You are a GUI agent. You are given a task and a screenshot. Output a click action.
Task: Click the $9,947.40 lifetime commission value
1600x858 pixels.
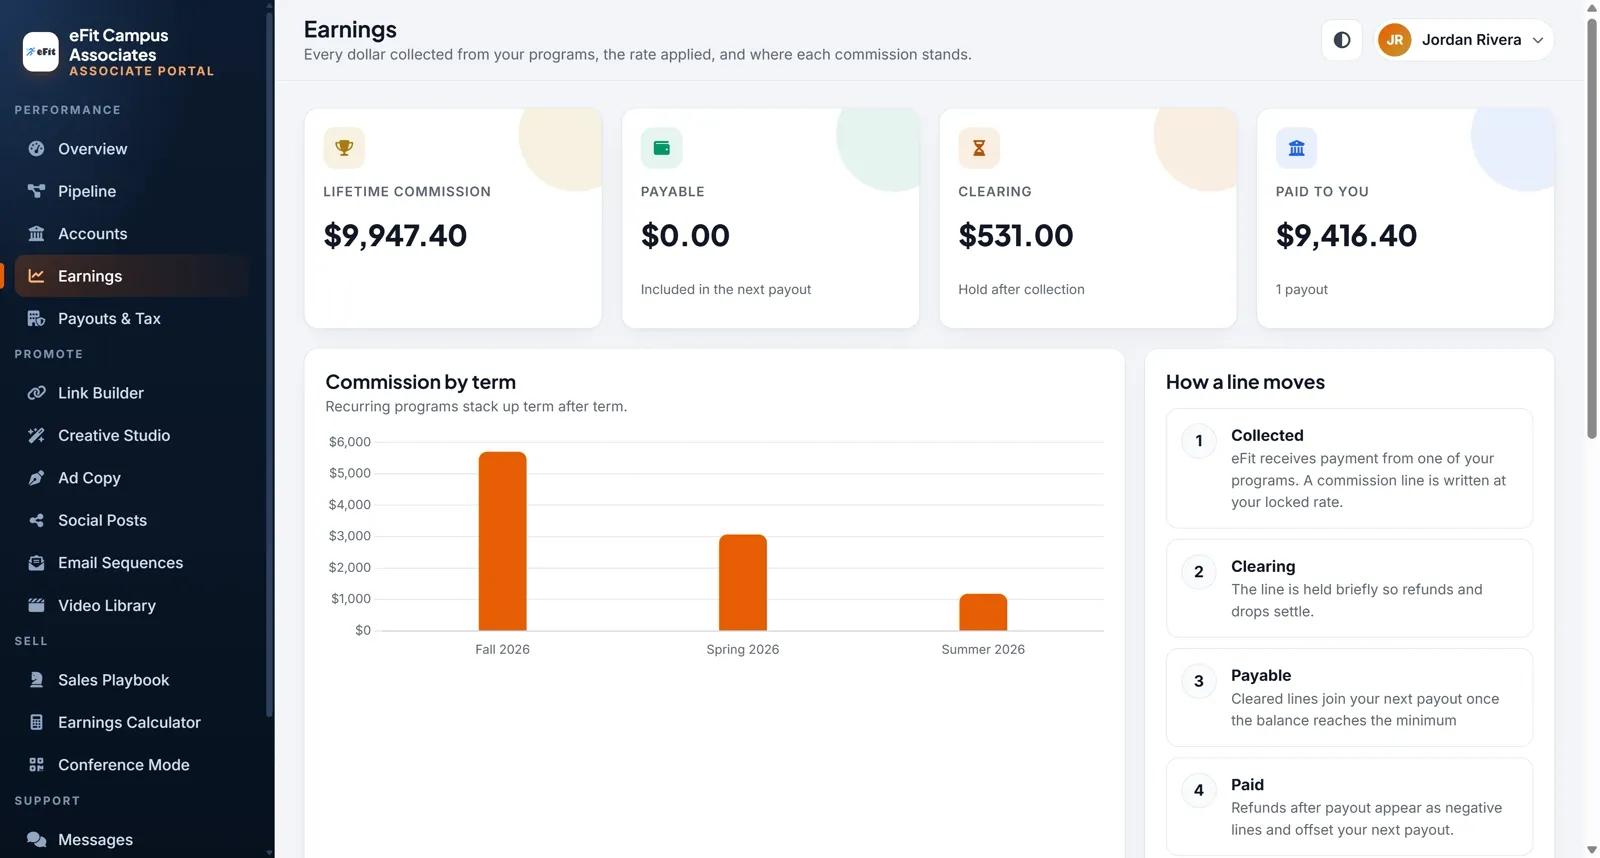click(395, 236)
